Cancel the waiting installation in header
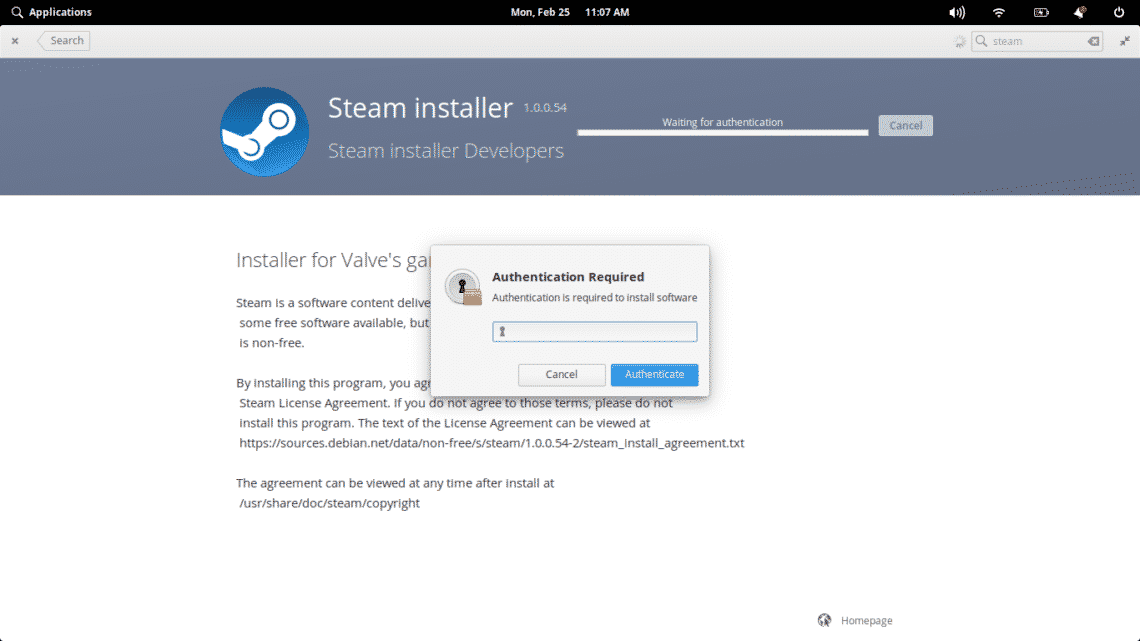This screenshot has width=1140, height=641. (905, 126)
